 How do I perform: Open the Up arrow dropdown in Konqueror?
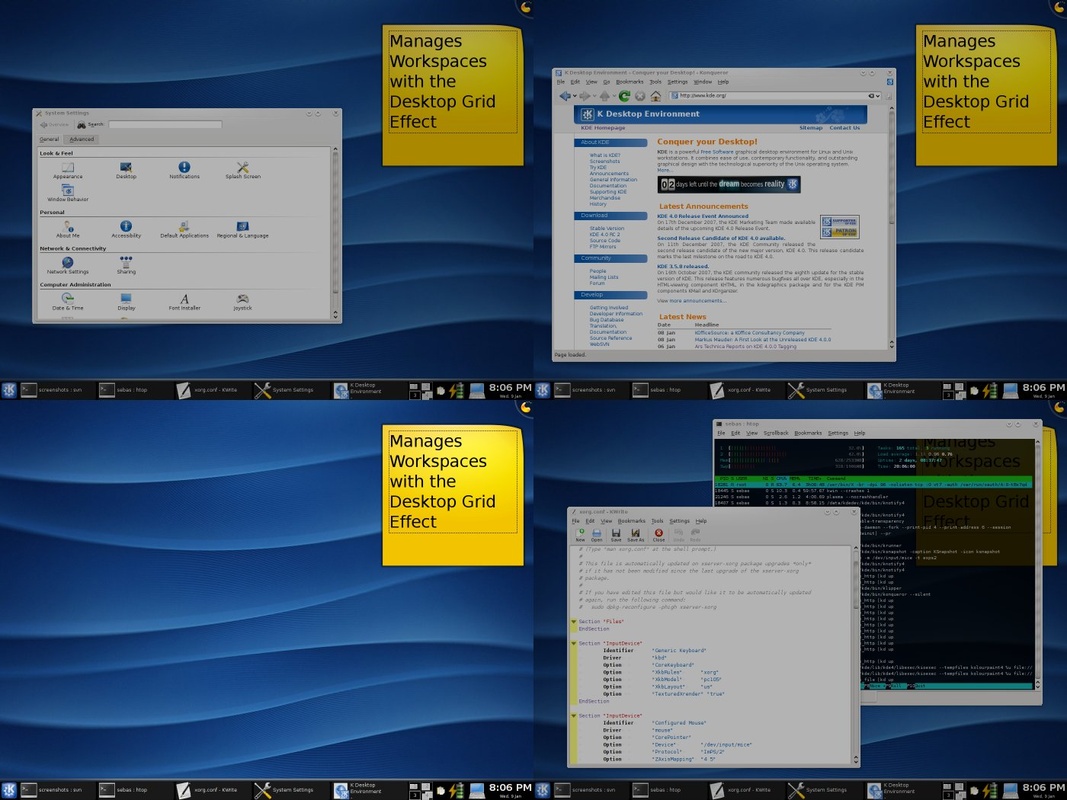(x=613, y=97)
